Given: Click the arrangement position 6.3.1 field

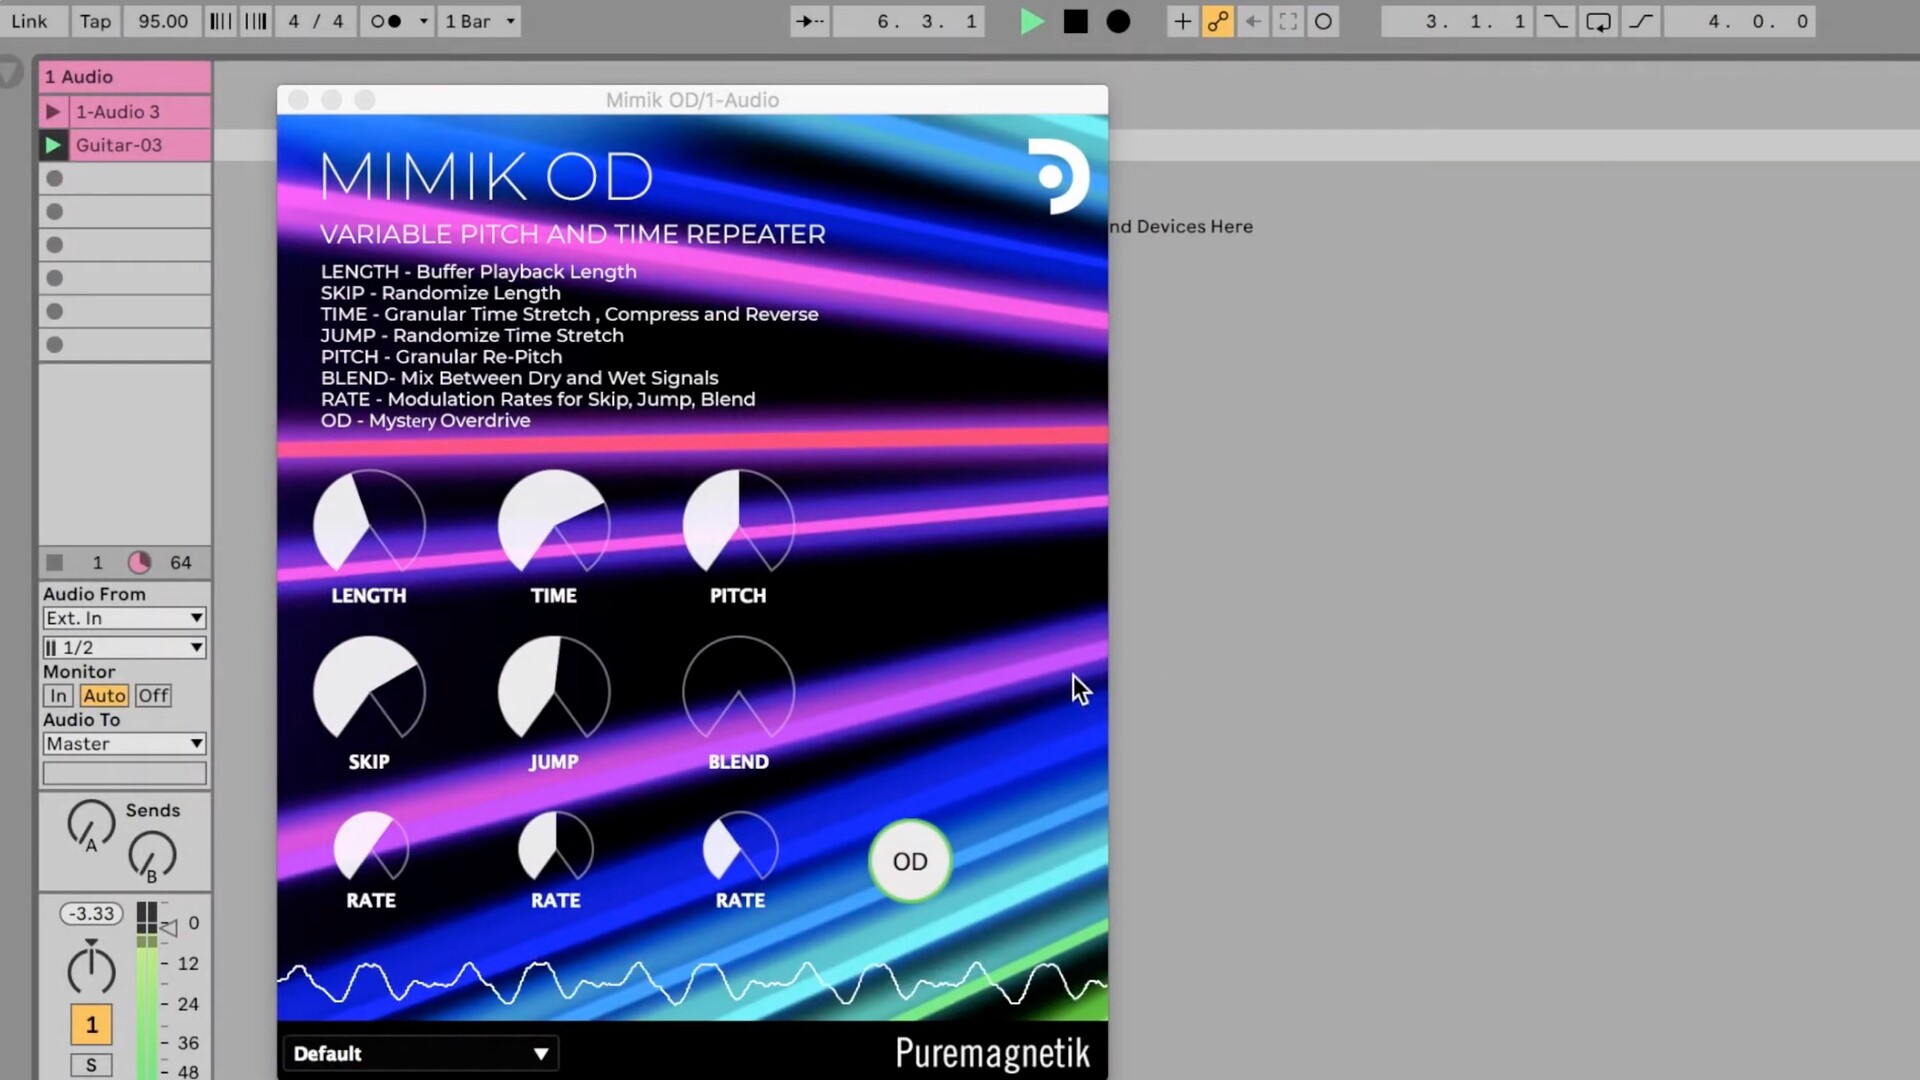Looking at the screenshot, I should (x=909, y=21).
